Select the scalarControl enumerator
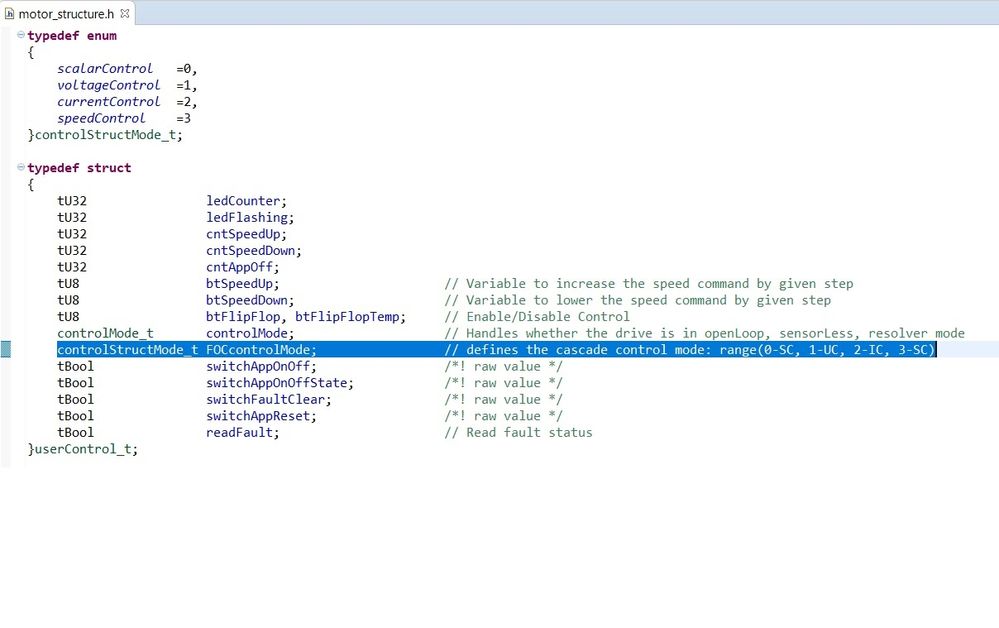The height and width of the screenshot is (628, 999). pyautogui.click(x=105, y=68)
